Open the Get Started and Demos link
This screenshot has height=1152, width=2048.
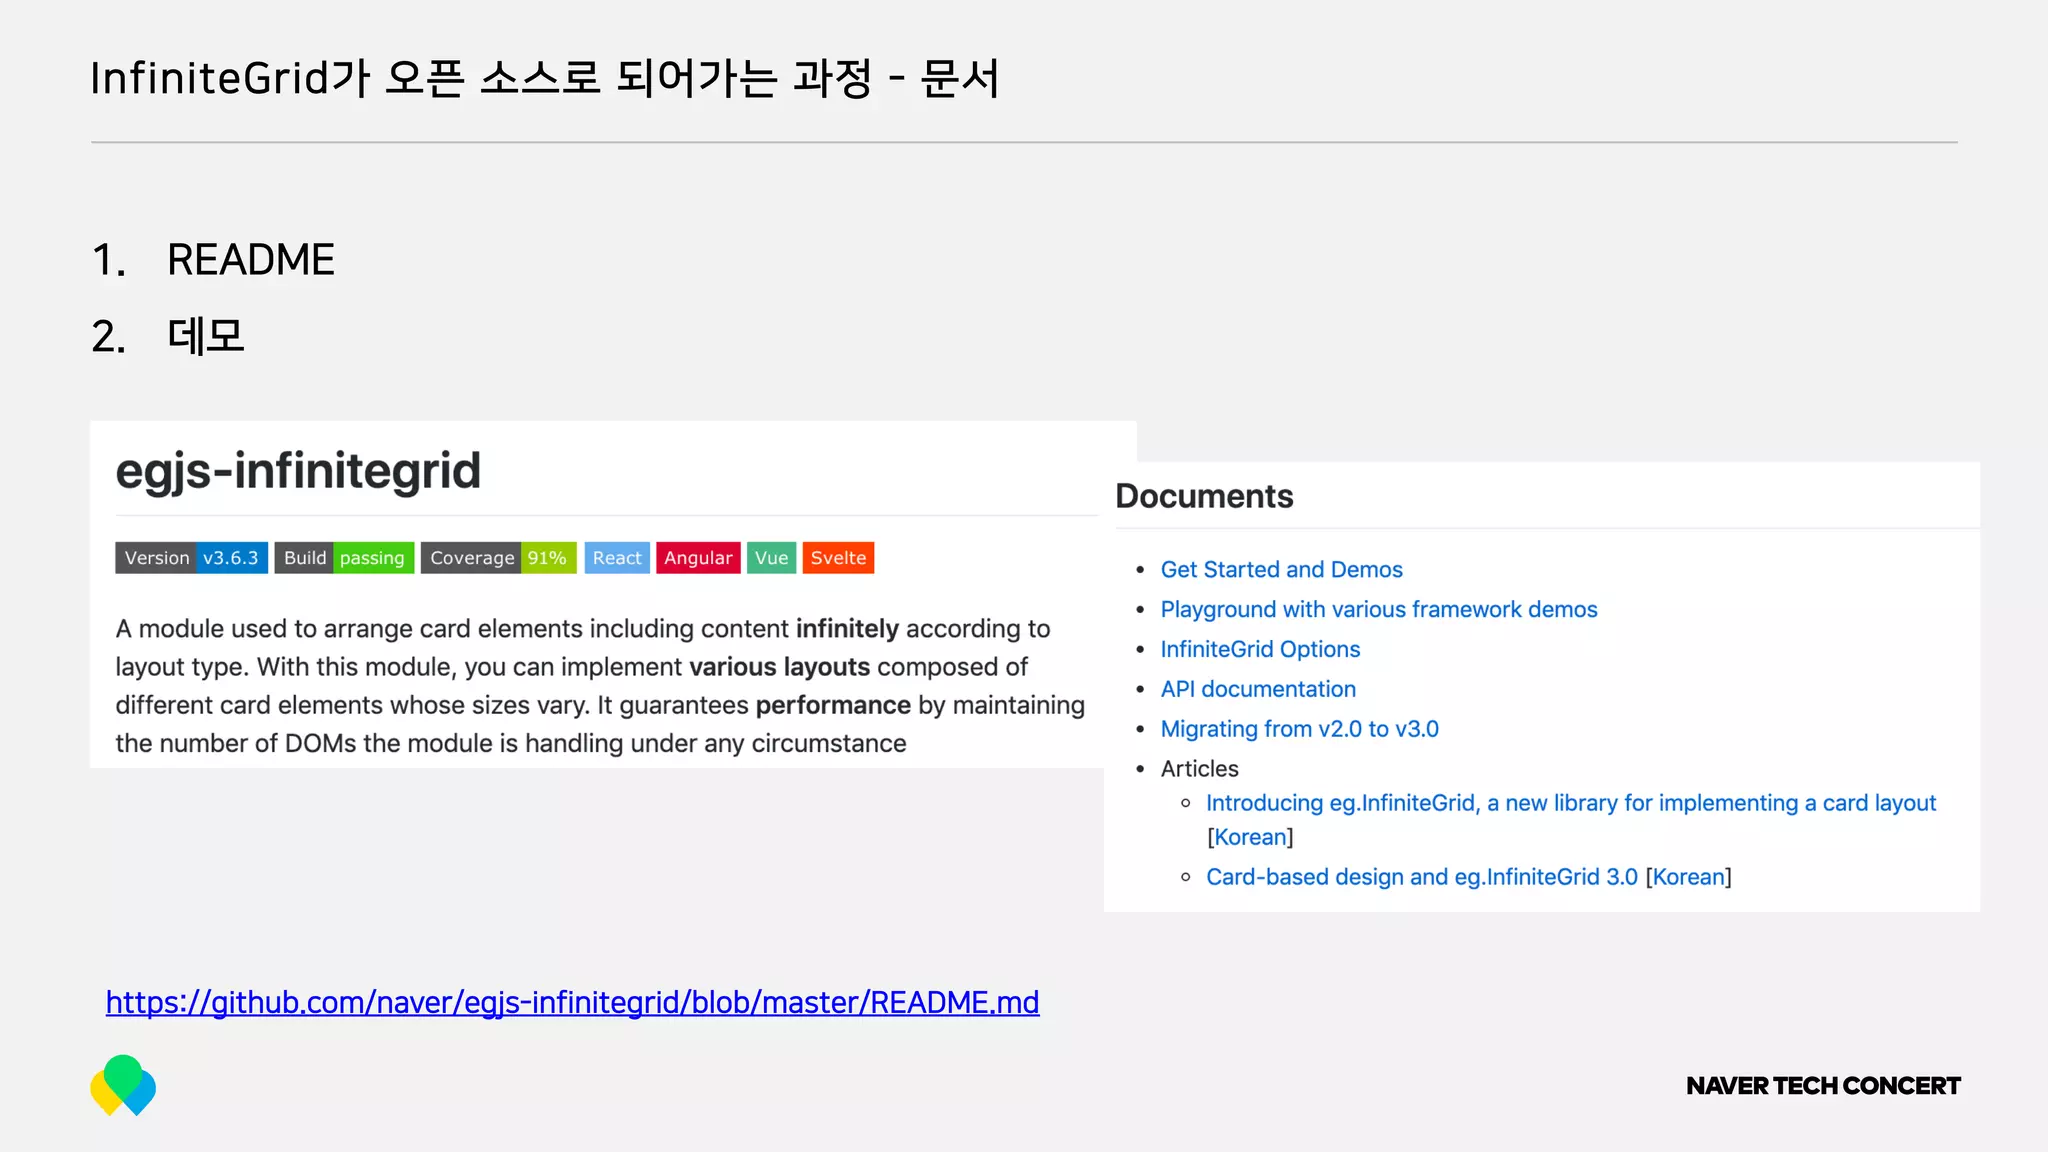[1281, 569]
